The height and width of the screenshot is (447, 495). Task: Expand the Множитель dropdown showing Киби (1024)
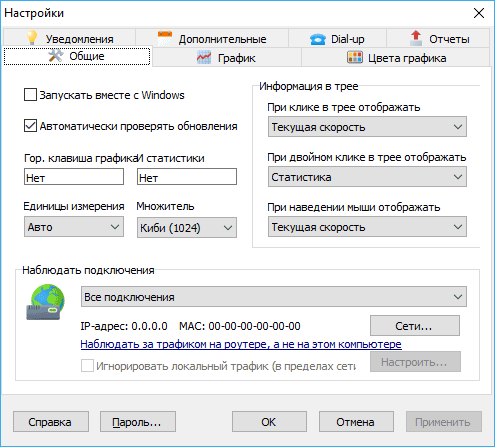click(187, 228)
